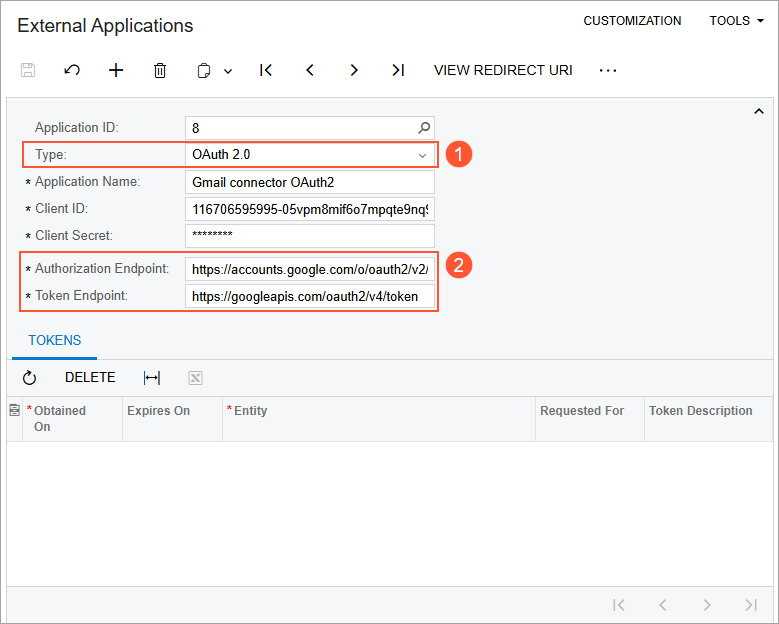Click the clipboard icon
This screenshot has width=779, height=624.
coord(203,71)
